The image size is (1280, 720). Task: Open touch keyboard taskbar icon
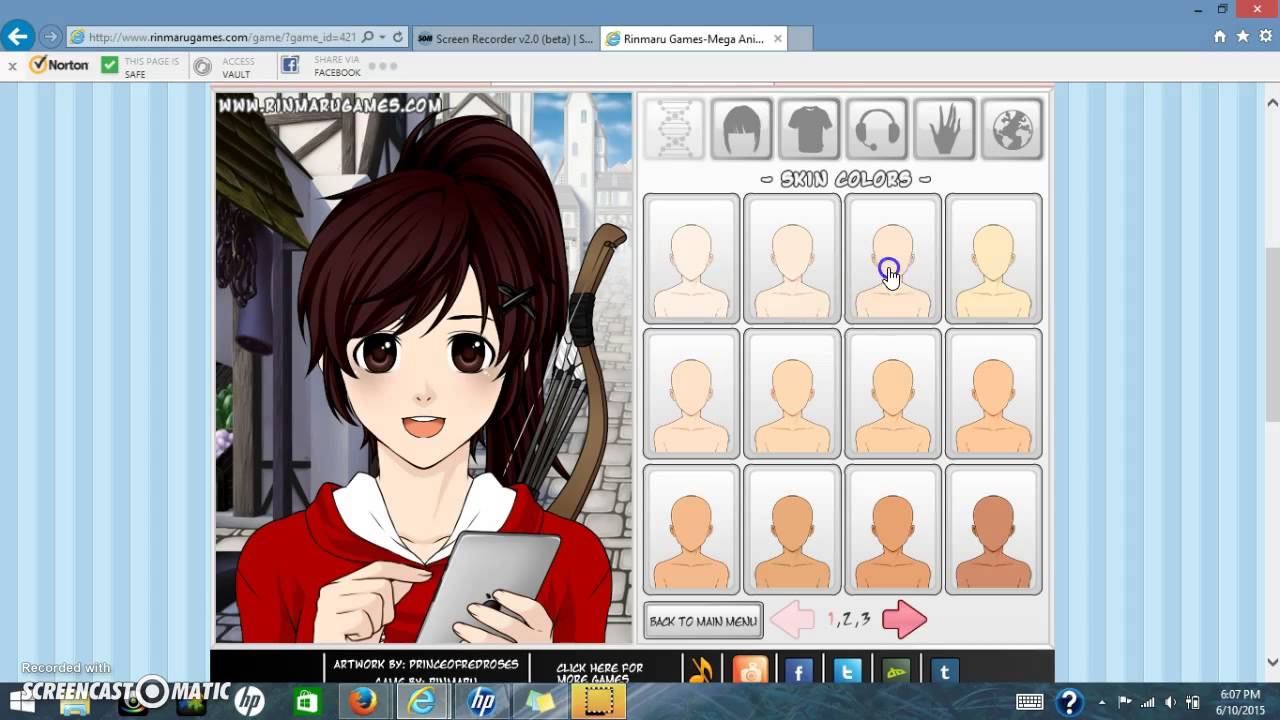pos(1029,702)
